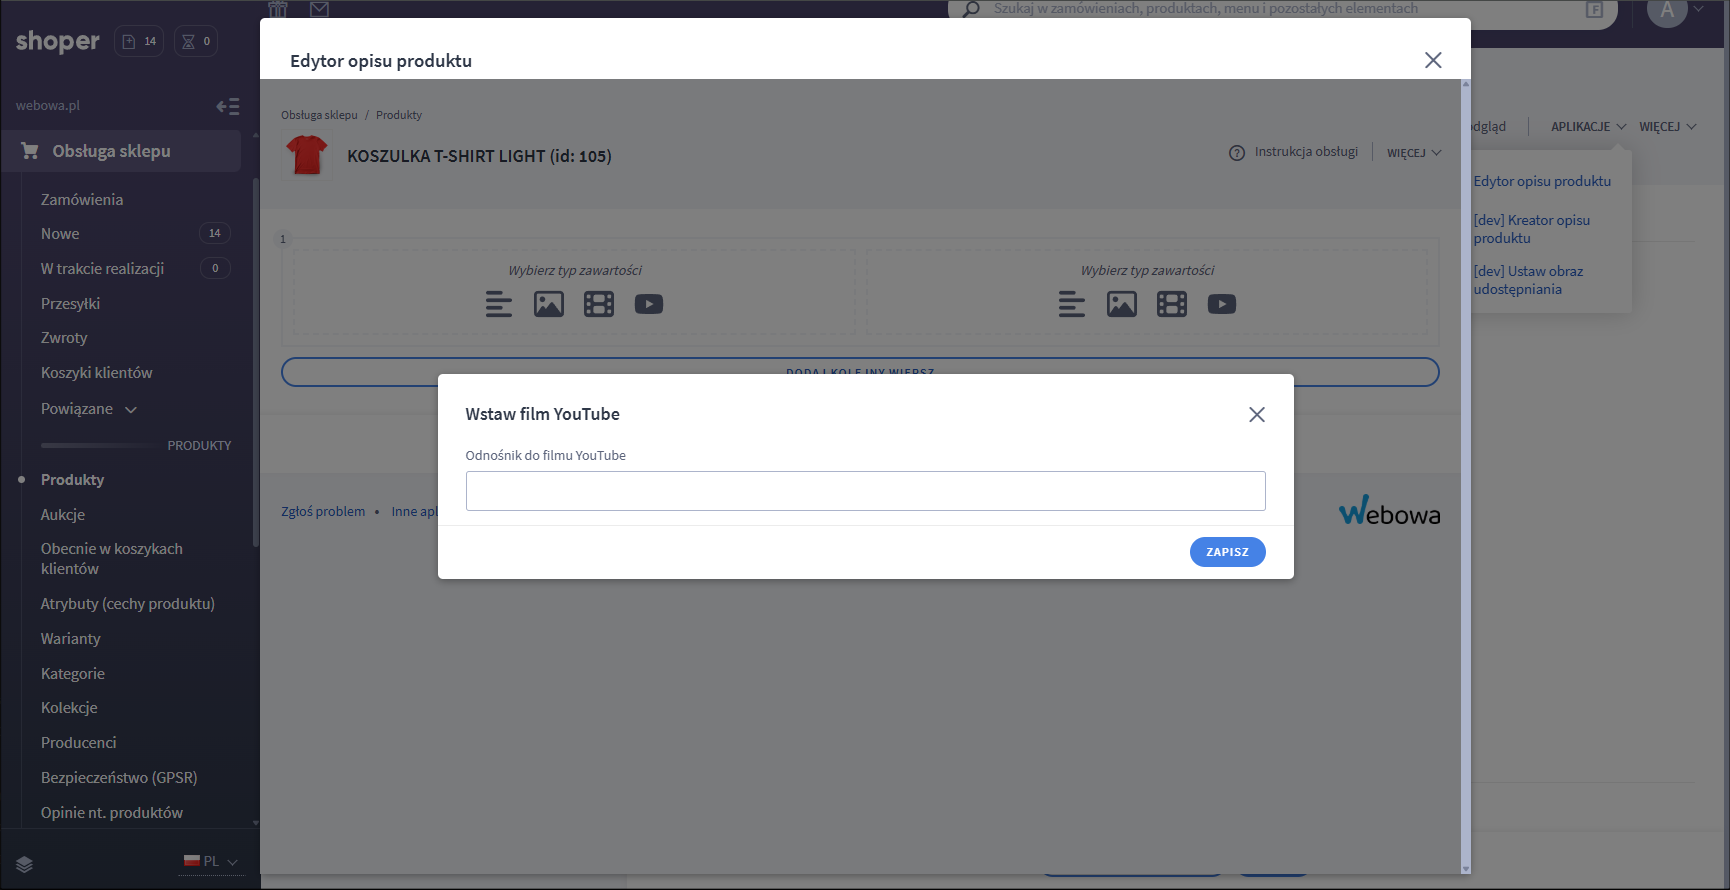Close the Wstaw film YouTube dialog
The height and width of the screenshot is (890, 1730).
(x=1257, y=415)
